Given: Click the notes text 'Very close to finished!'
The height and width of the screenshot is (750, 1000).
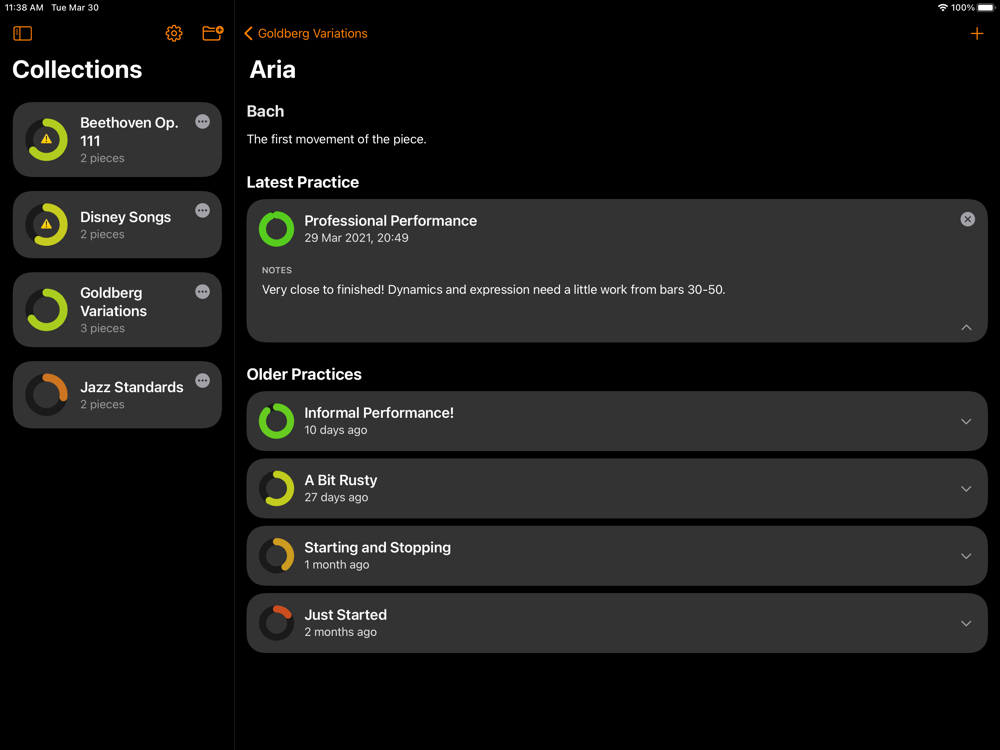Looking at the screenshot, I should (x=323, y=290).
